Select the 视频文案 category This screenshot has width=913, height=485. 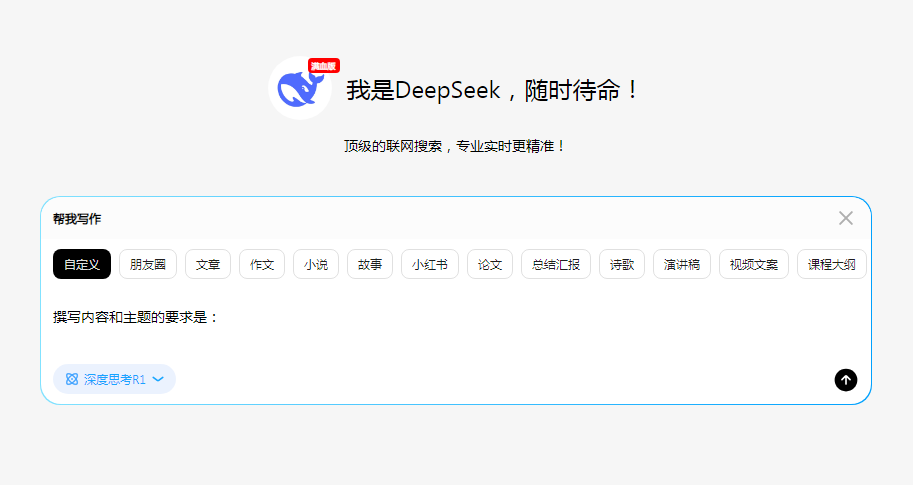(754, 264)
